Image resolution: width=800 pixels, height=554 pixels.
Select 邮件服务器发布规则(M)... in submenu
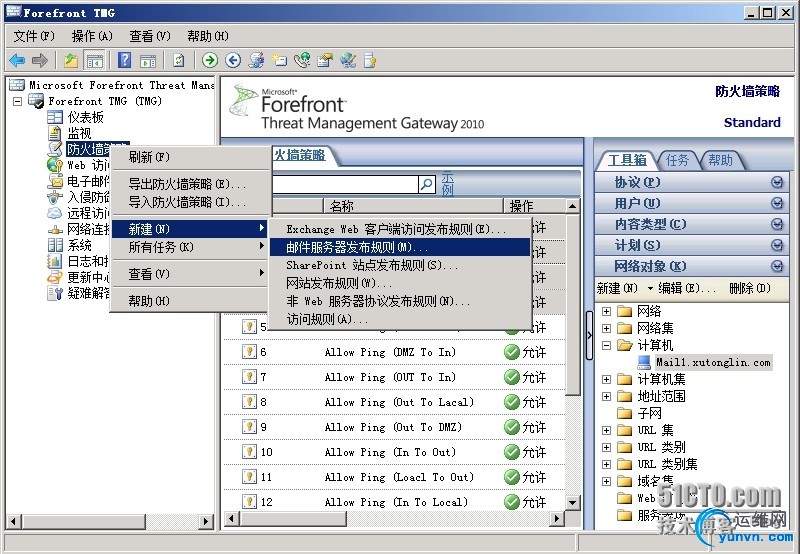(x=400, y=247)
